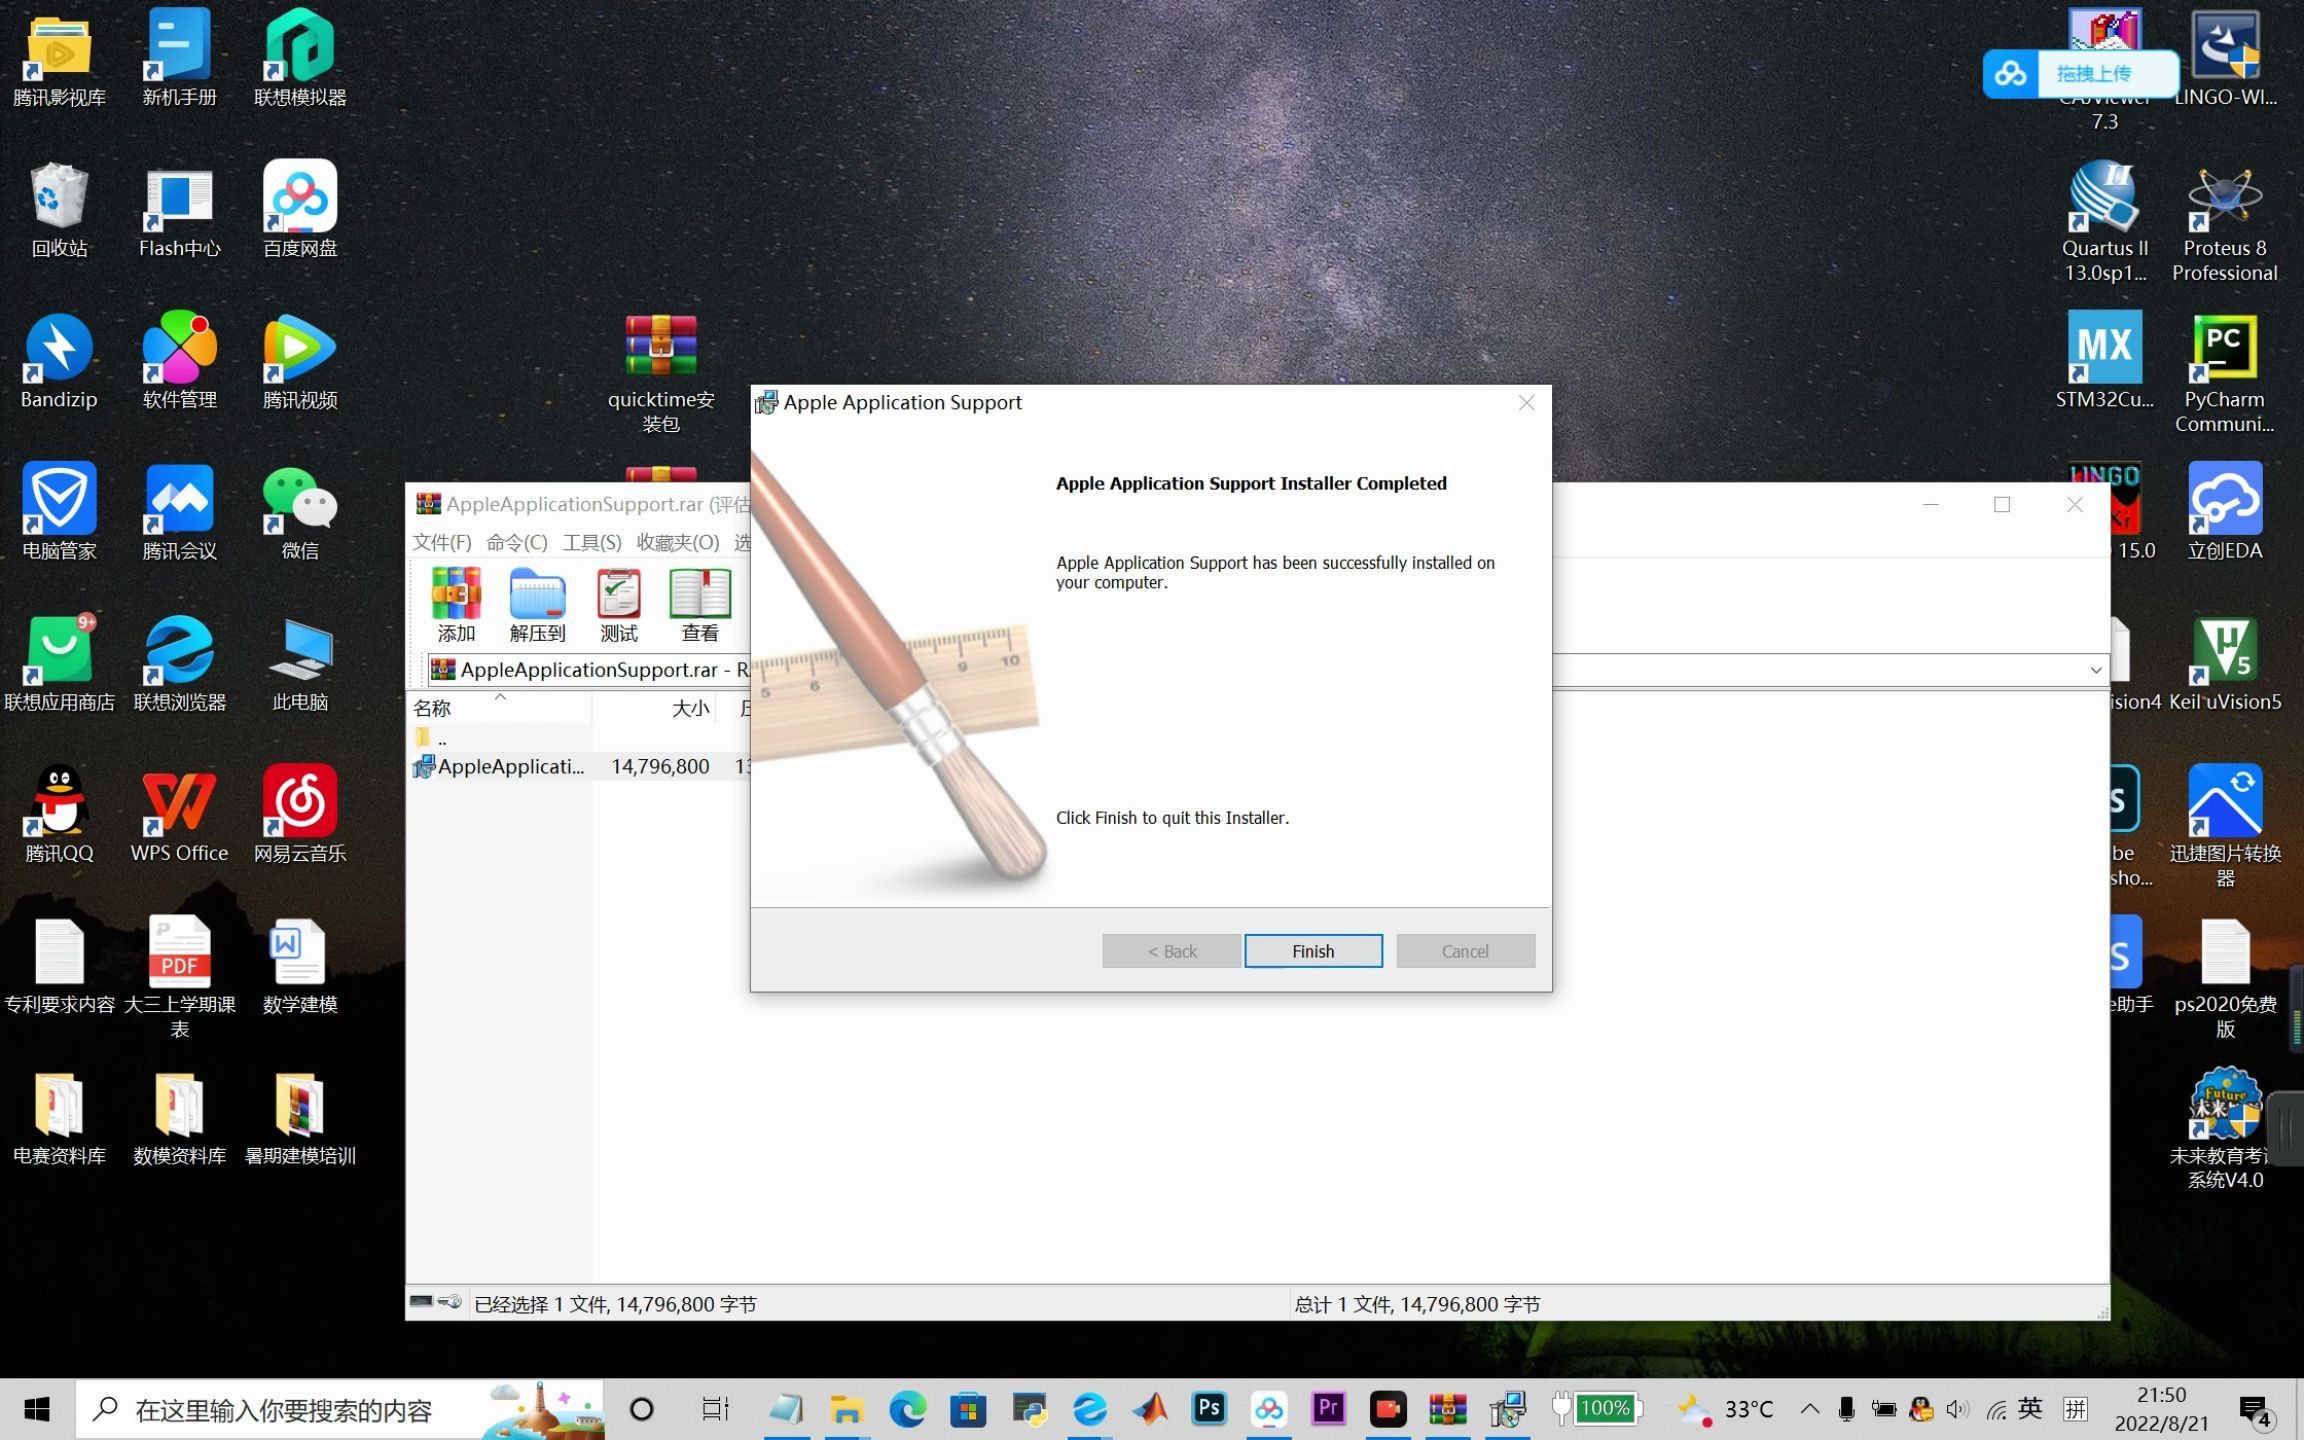The image size is (2304, 1440).
Task: Toggle Chinese/English input method in taskbar
Action: point(2027,1408)
